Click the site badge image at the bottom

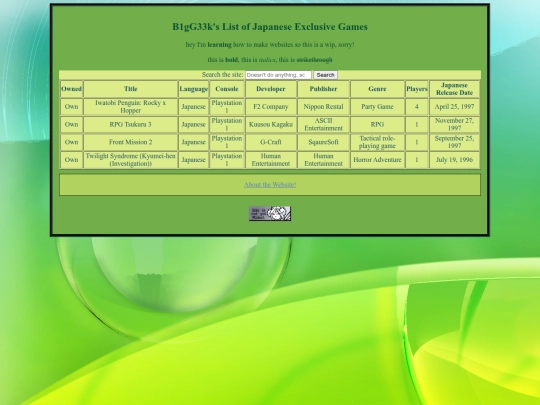coord(270,214)
